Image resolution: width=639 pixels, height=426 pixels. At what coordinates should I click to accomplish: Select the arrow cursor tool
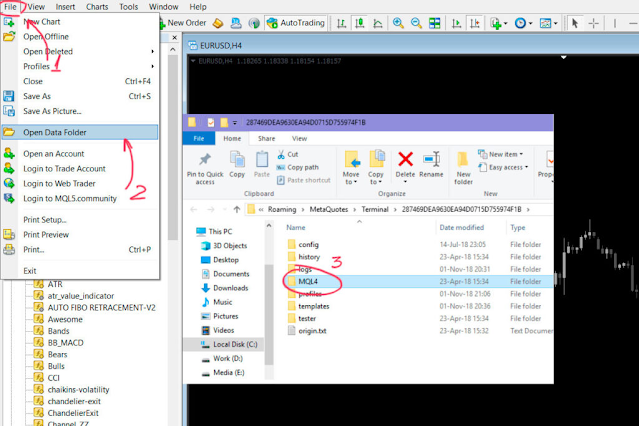point(575,23)
